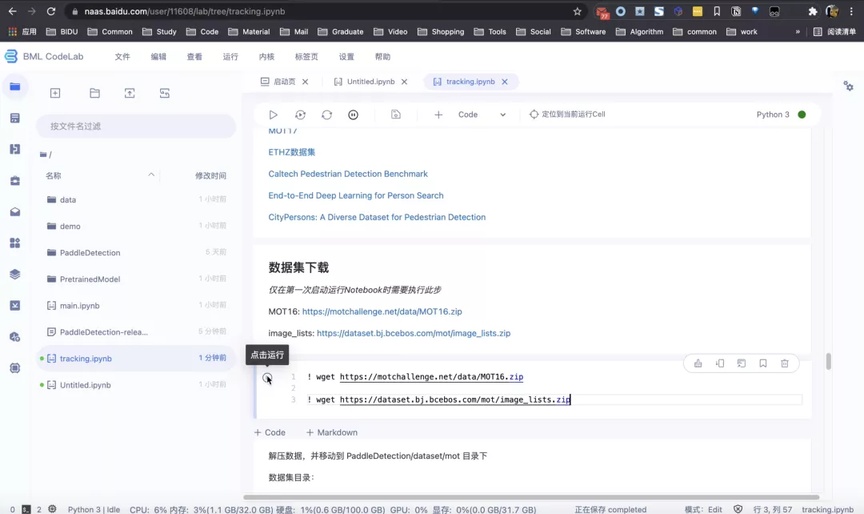Click the horizontal scrollbar at bottom

531,497
